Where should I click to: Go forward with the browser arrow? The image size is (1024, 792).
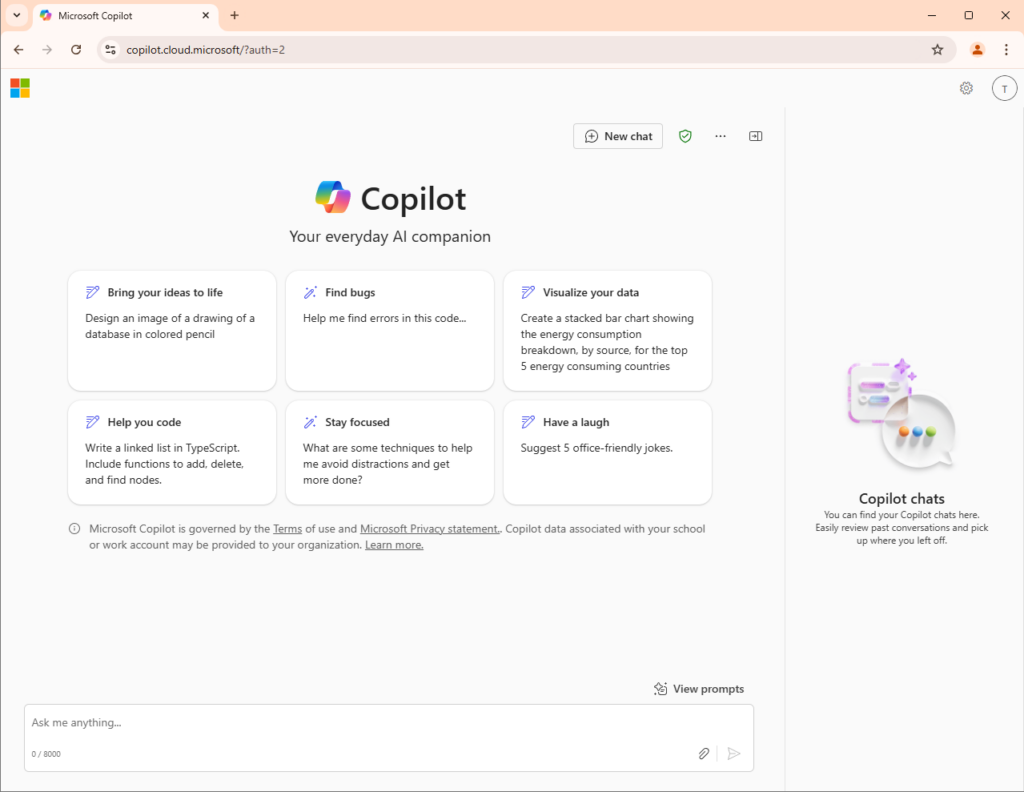(47, 50)
